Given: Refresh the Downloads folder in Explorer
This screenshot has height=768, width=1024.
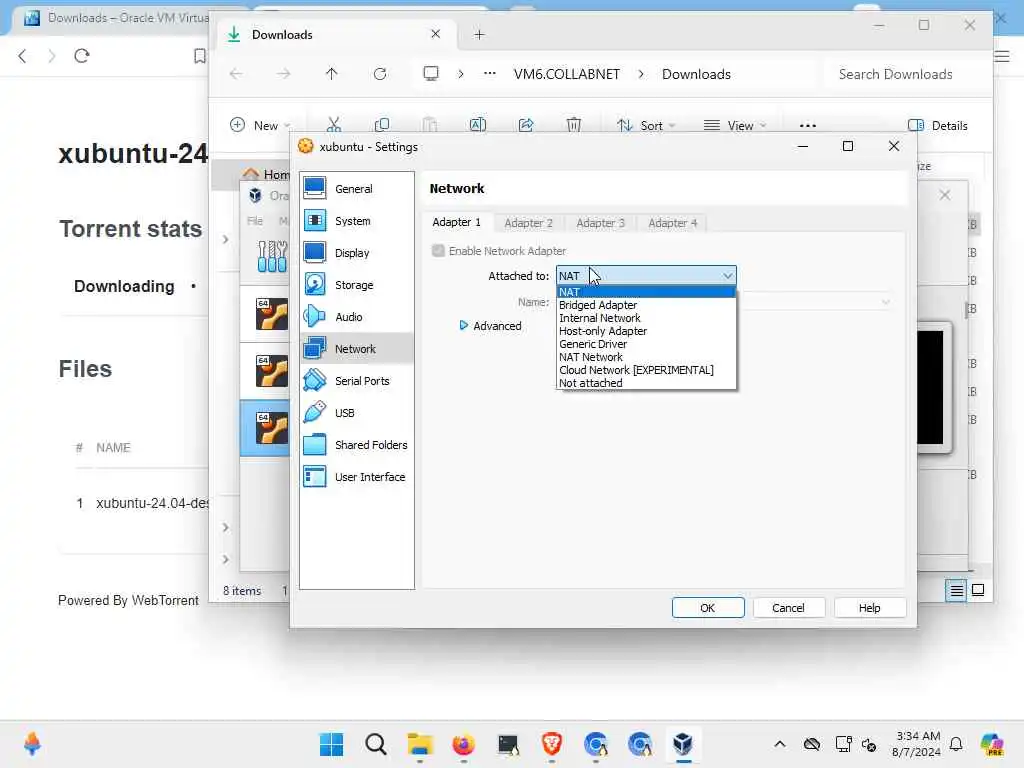Looking at the screenshot, I should tap(380, 74).
